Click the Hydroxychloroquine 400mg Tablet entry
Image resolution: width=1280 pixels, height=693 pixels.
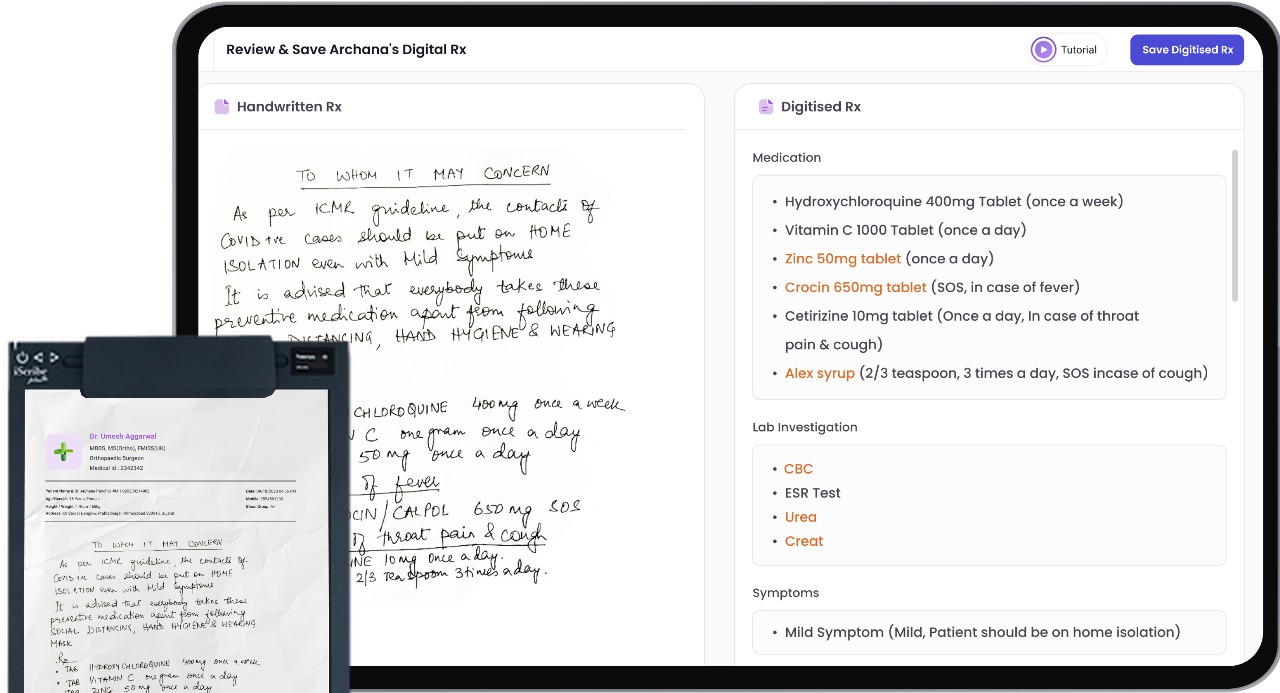point(953,202)
